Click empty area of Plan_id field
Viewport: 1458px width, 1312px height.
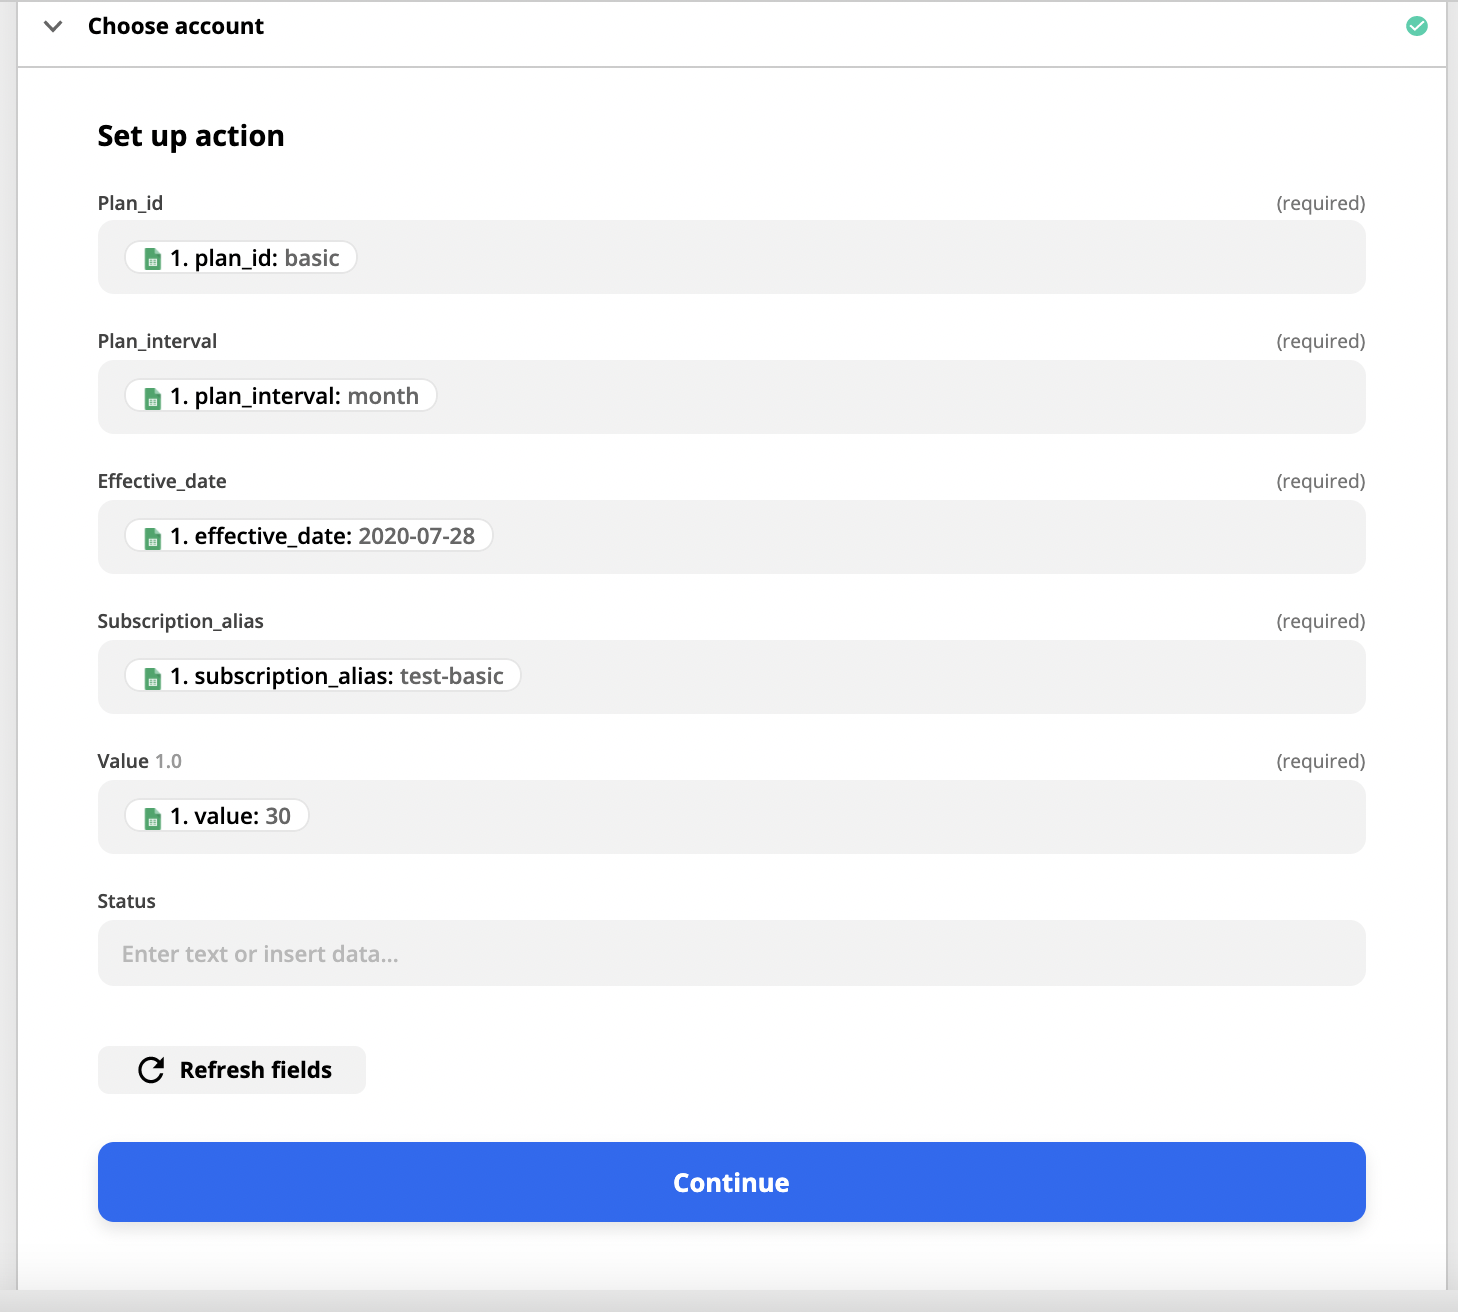pyautogui.click(x=860, y=257)
